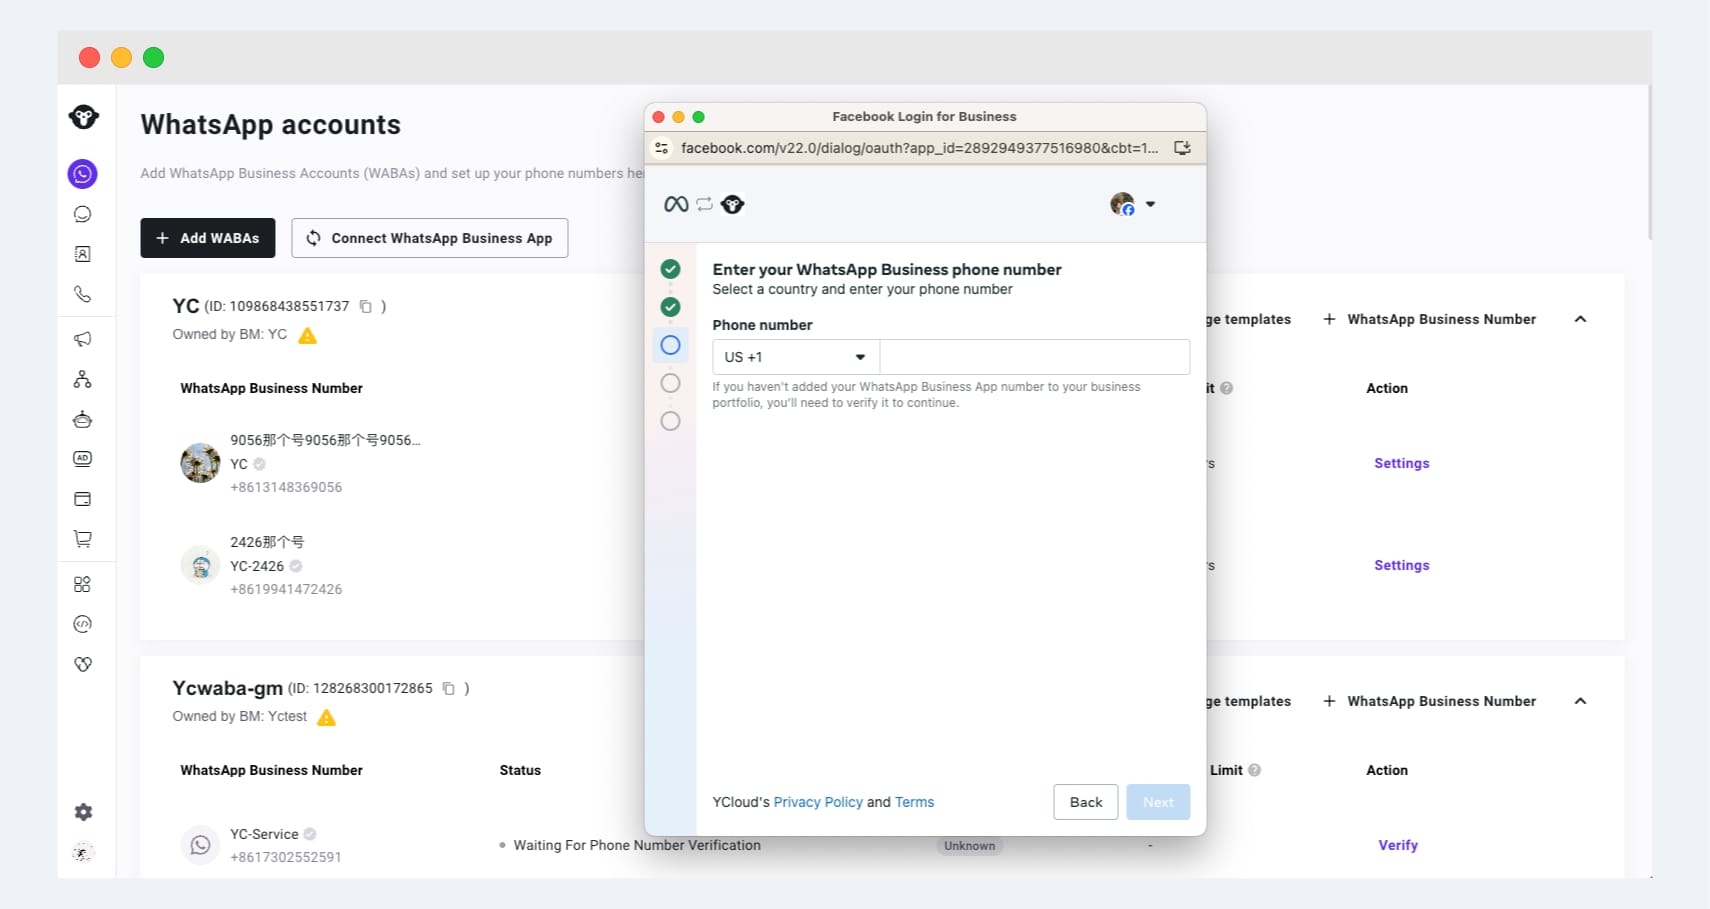Click help icon next to Limit column
Screen dimensions: 1710x909
(1255, 770)
